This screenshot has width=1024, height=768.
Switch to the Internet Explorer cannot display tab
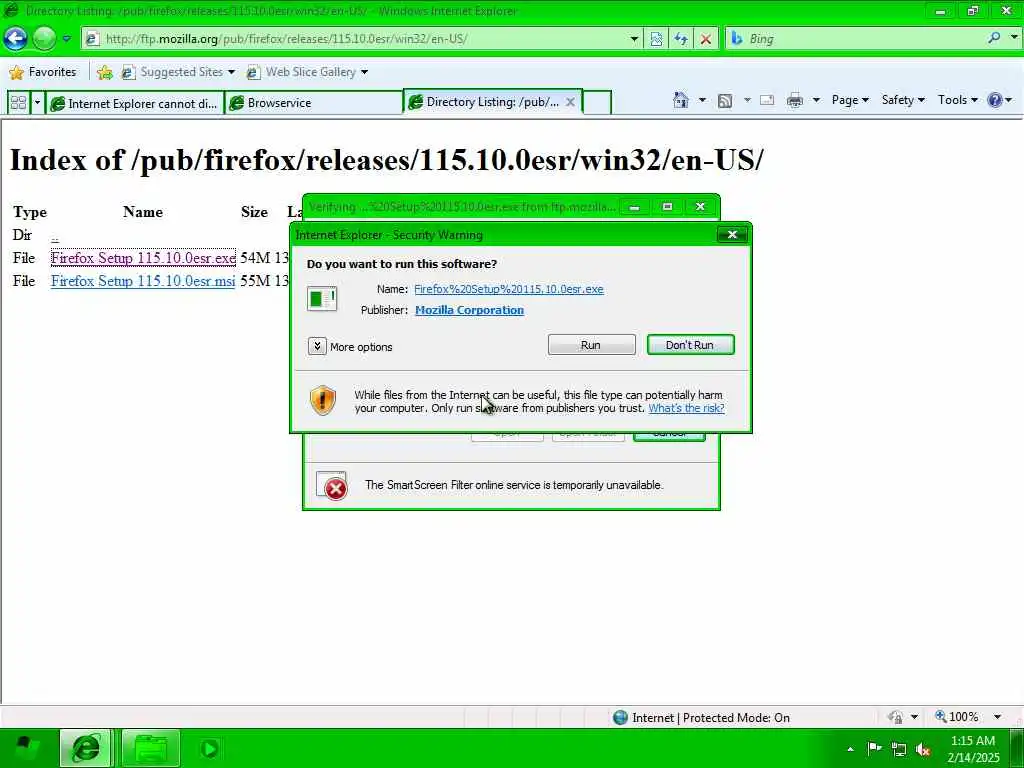pyautogui.click(x=135, y=103)
